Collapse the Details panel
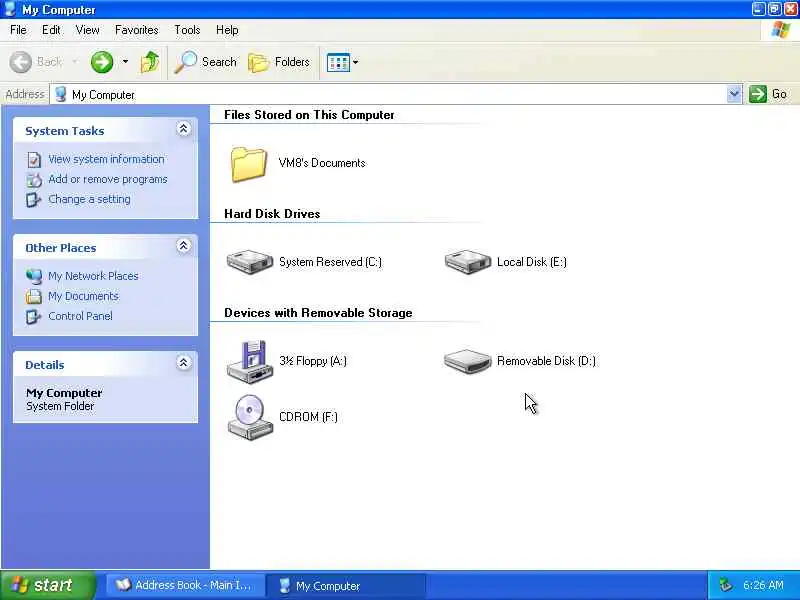The width and height of the screenshot is (800, 600). click(x=184, y=363)
